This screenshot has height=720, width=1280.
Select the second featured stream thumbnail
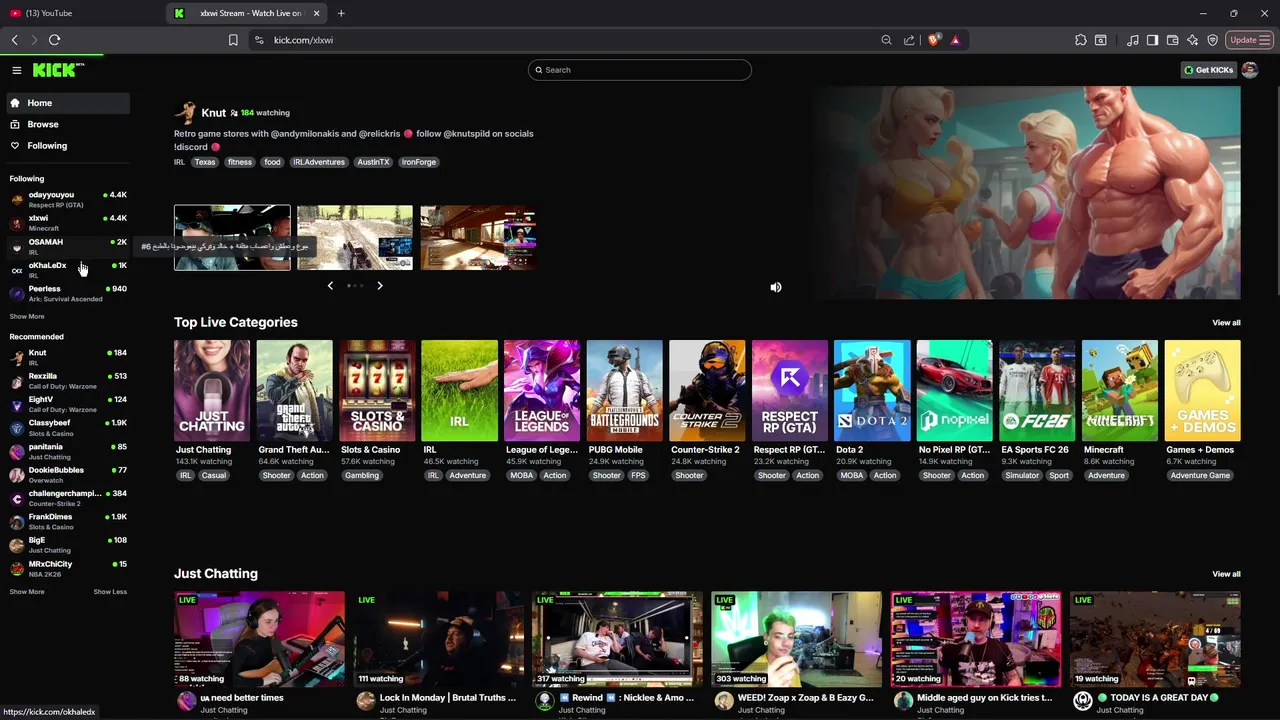coord(355,238)
